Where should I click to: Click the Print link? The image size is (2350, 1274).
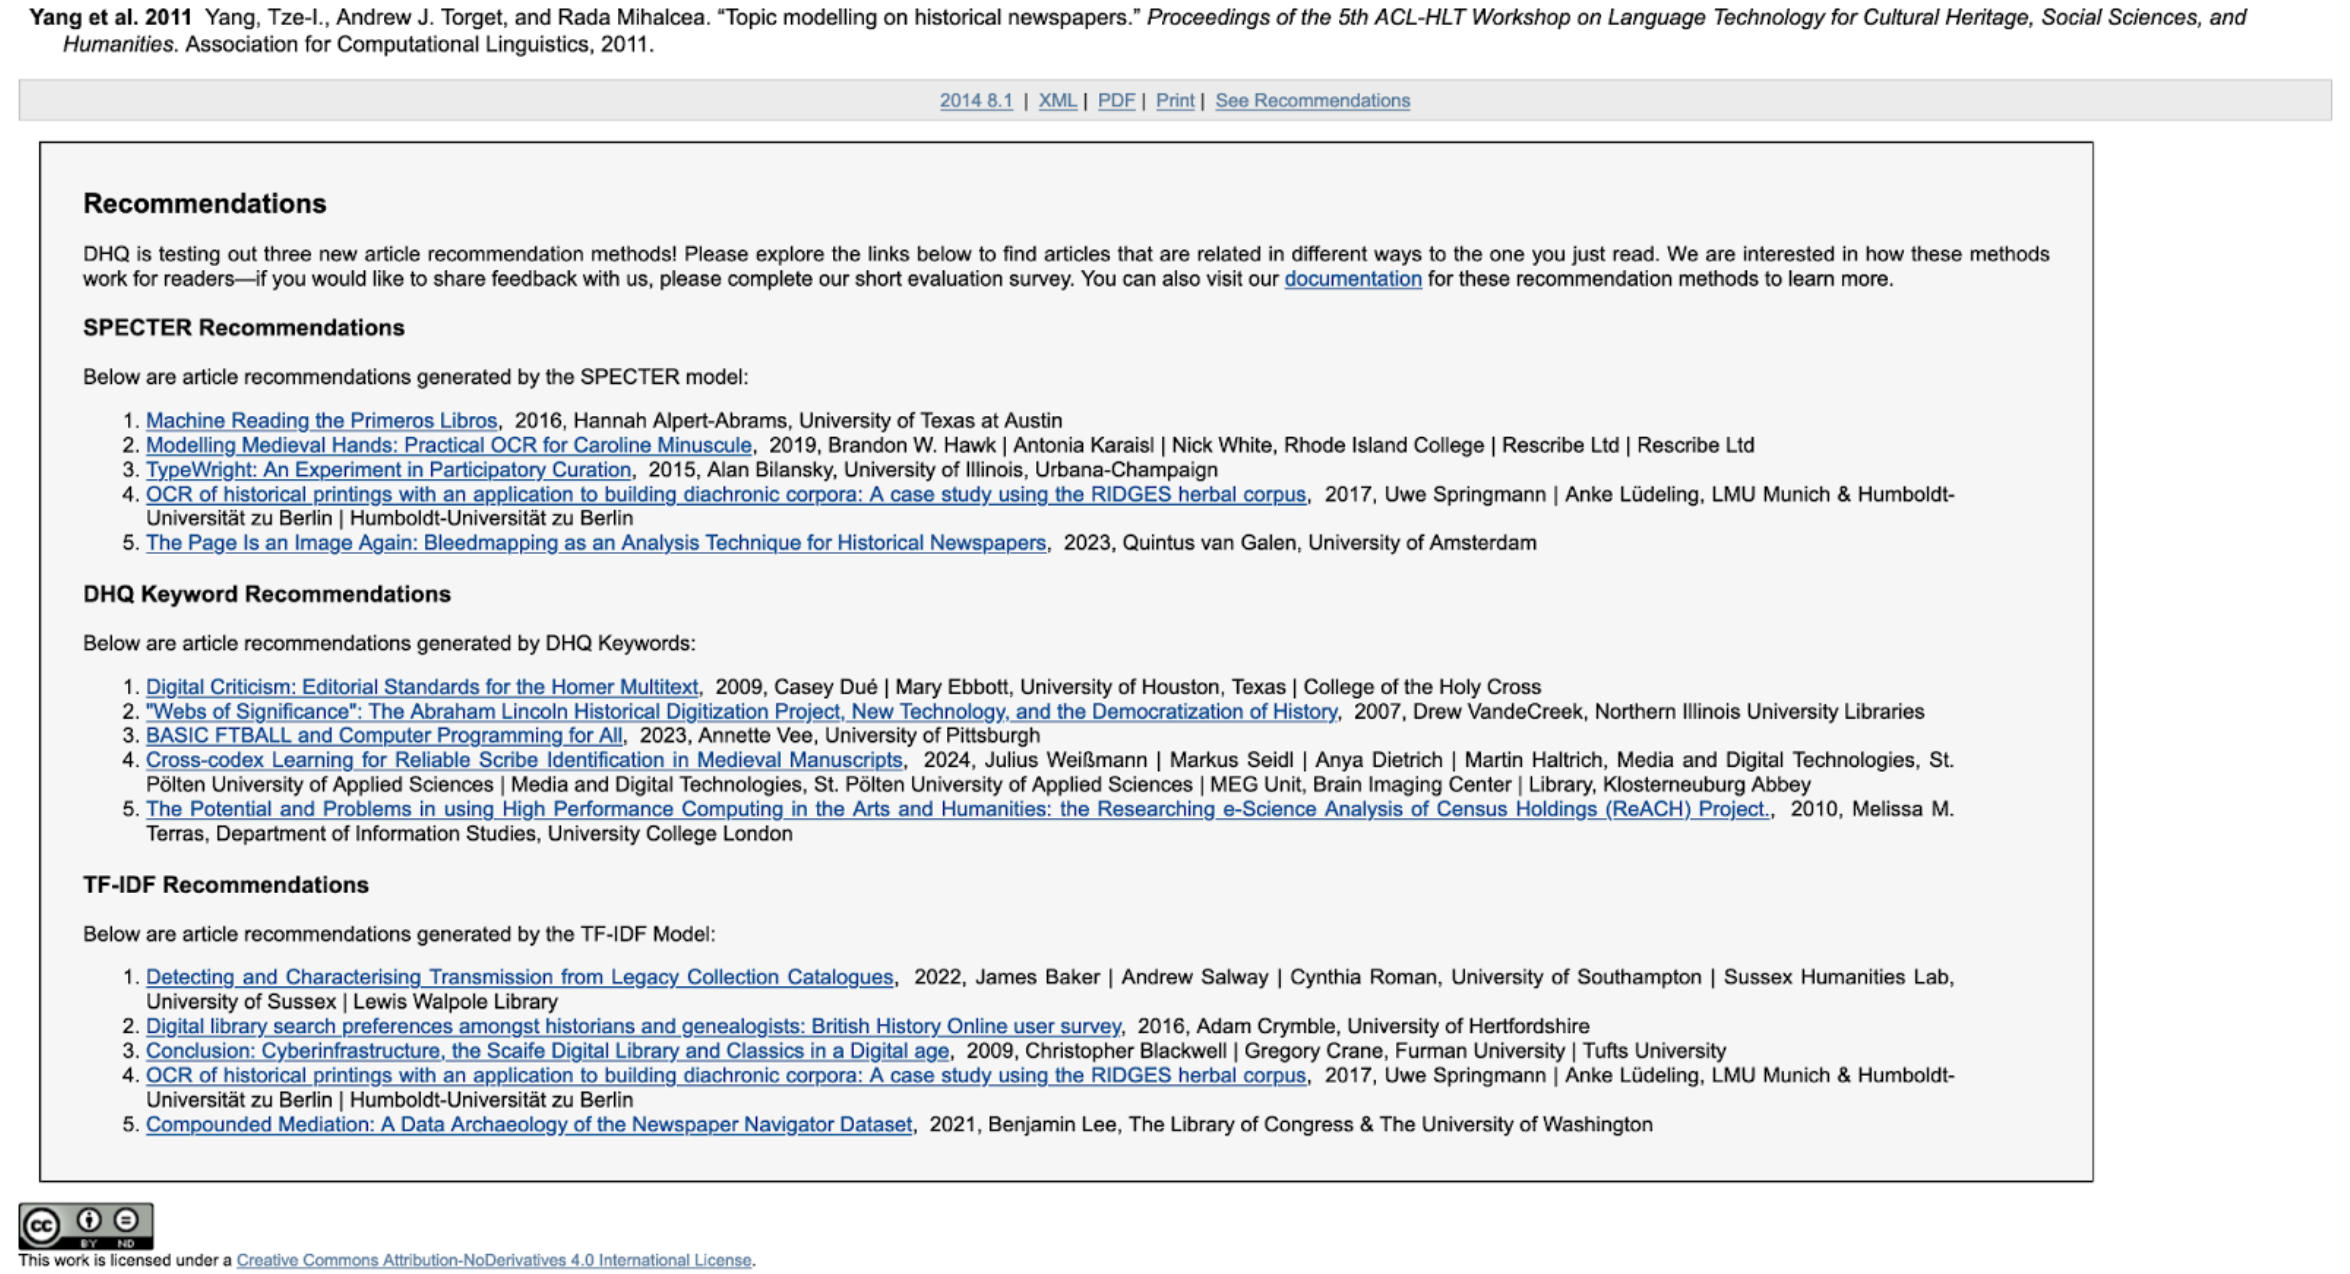pyautogui.click(x=1174, y=101)
